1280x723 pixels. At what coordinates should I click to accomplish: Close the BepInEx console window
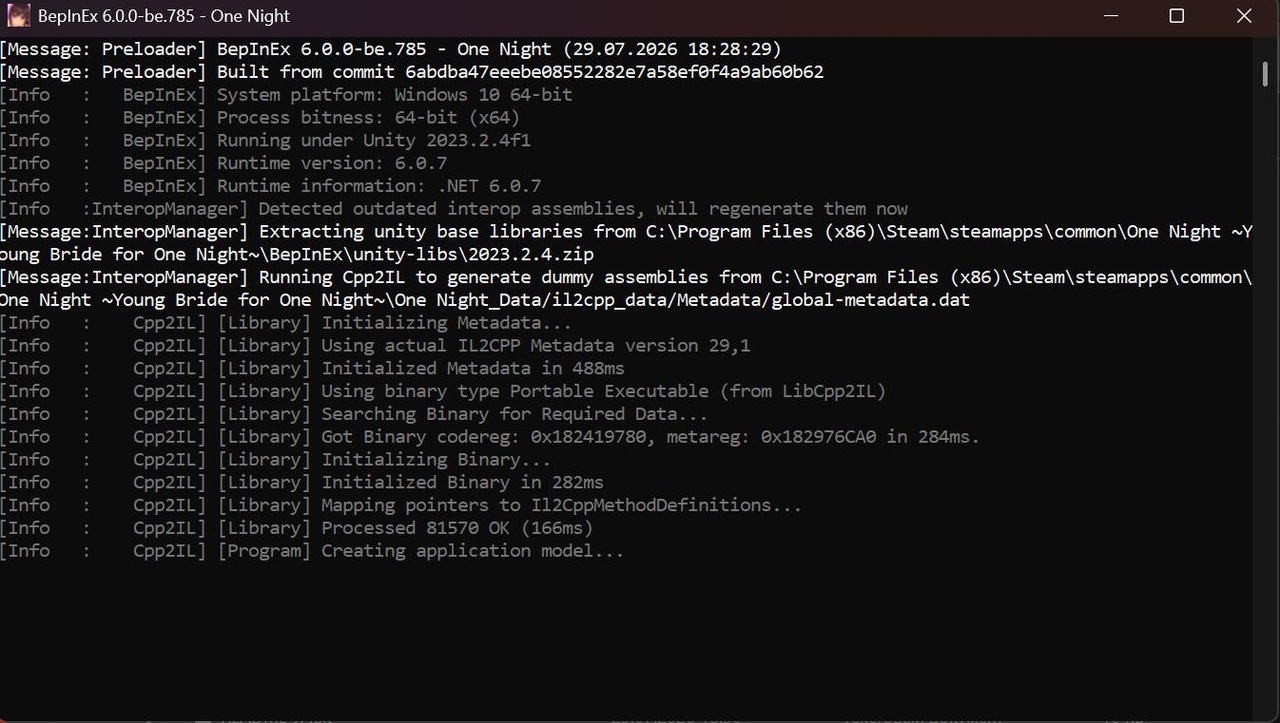[x=1244, y=16]
